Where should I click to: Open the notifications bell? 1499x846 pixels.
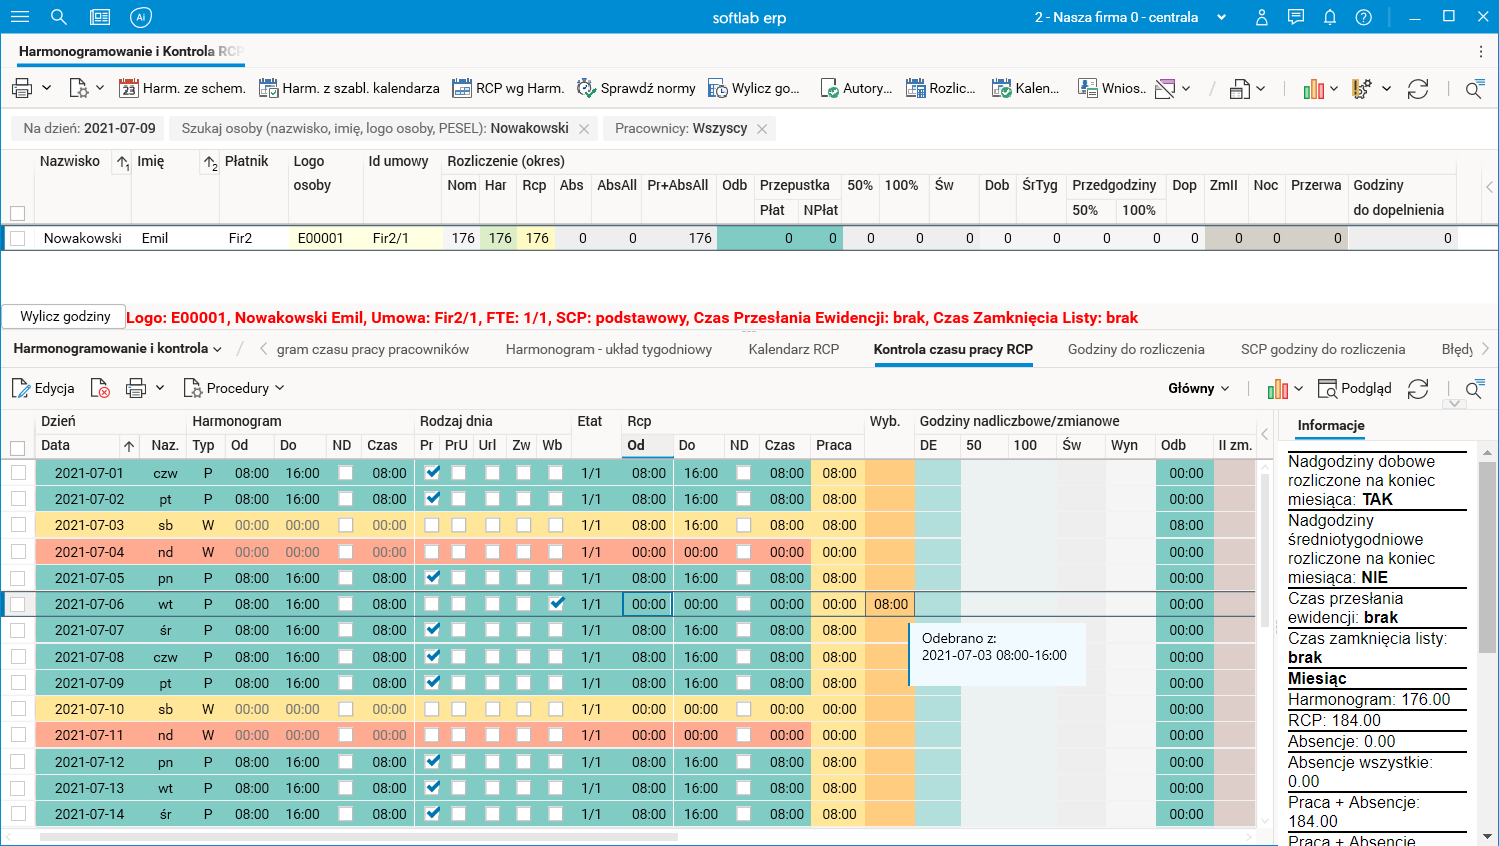(x=1330, y=17)
